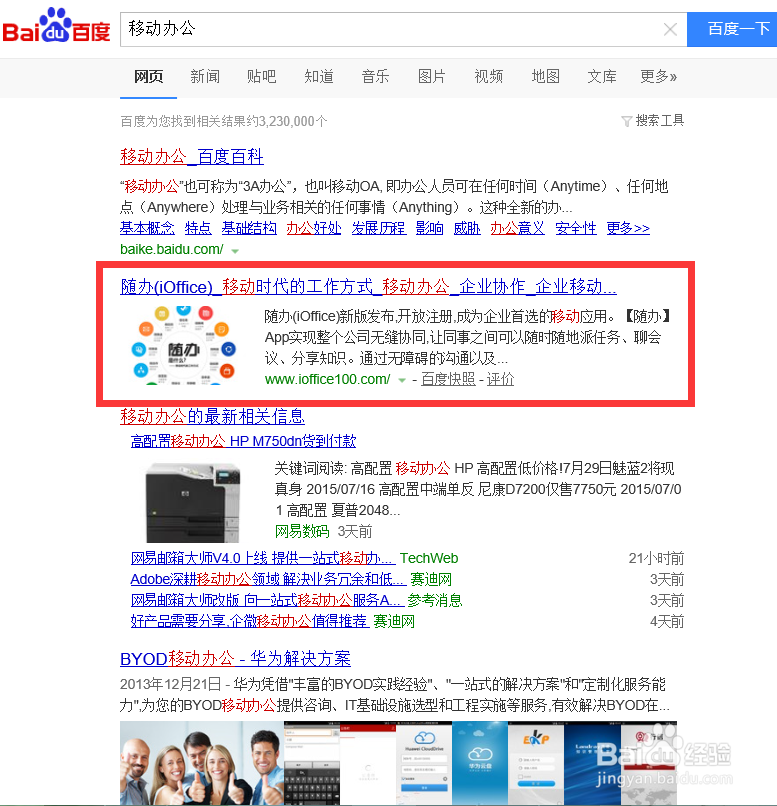The height and width of the screenshot is (806, 777).
Task: Click the TechWeb source label
Action: click(x=429, y=558)
